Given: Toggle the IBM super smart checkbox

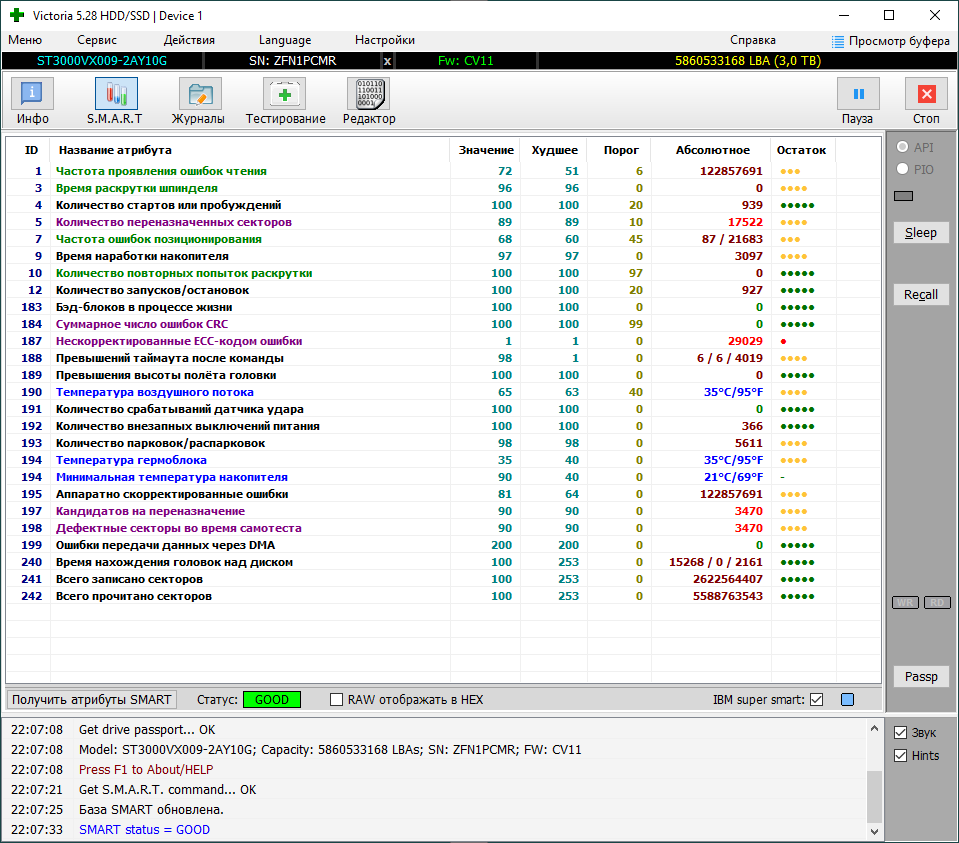Looking at the screenshot, I should pyautogui.click(x=817, y=700).
